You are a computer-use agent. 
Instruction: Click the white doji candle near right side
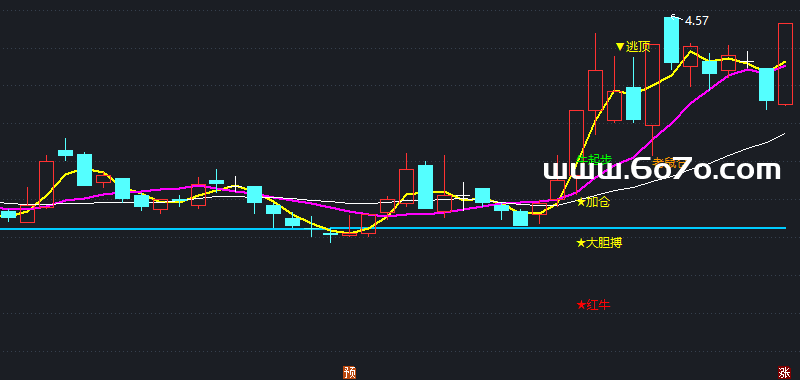click(x=747, y=61)
